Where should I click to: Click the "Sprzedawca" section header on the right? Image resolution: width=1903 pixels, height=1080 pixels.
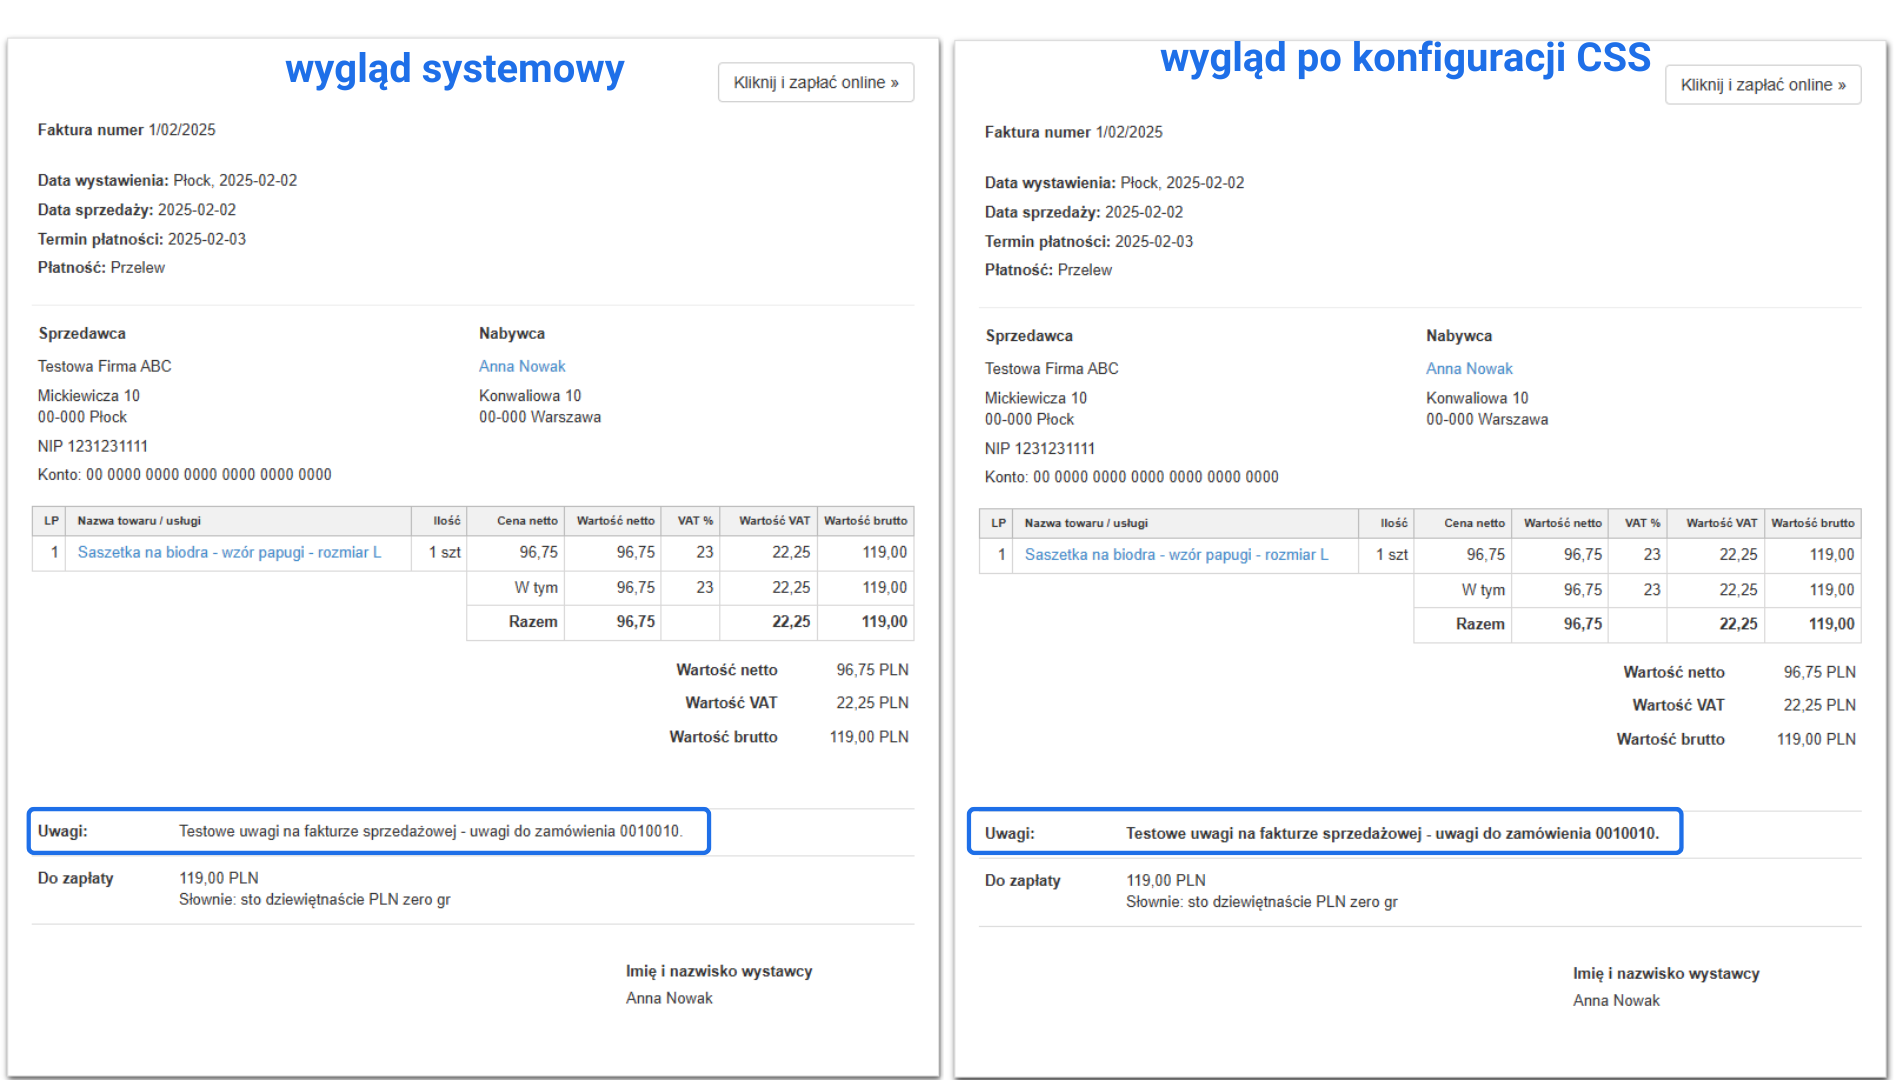1029,335
